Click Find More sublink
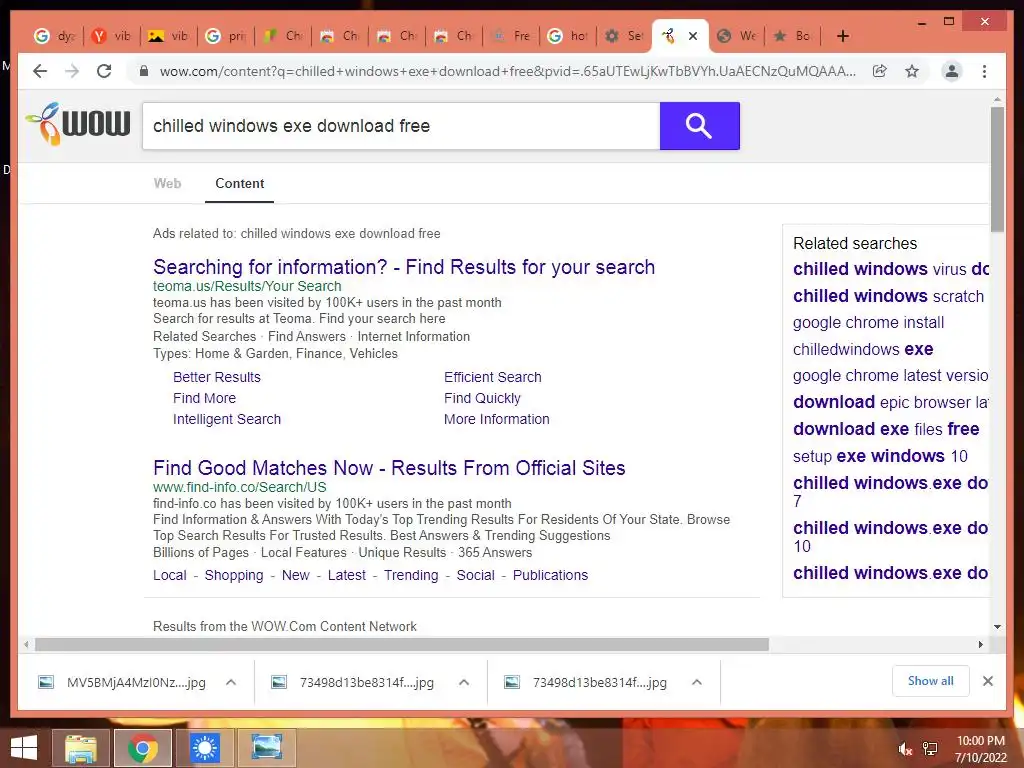This screenshot has width=1024, height=768. [204, 398]
